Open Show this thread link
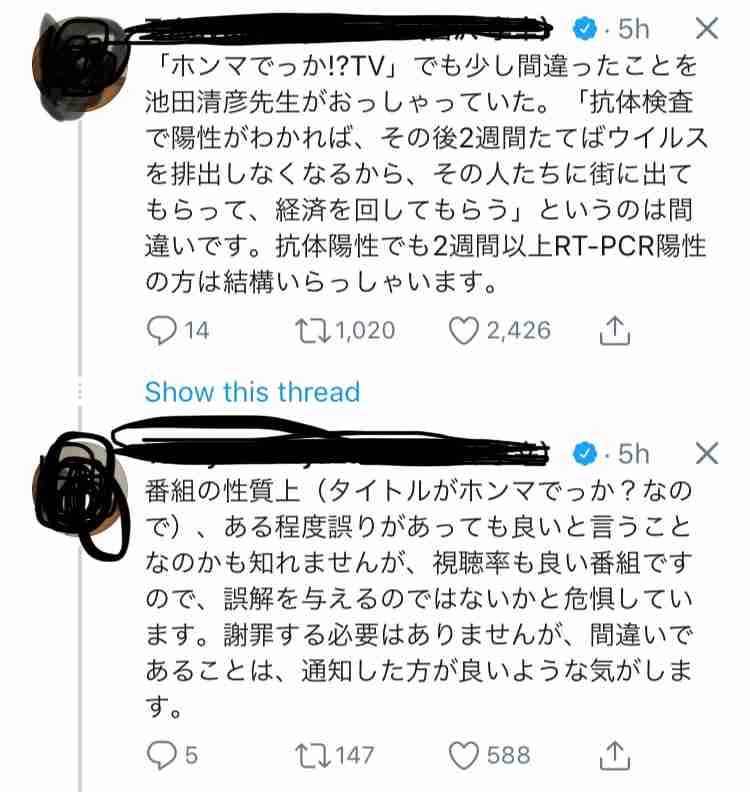 click(252, 391)
